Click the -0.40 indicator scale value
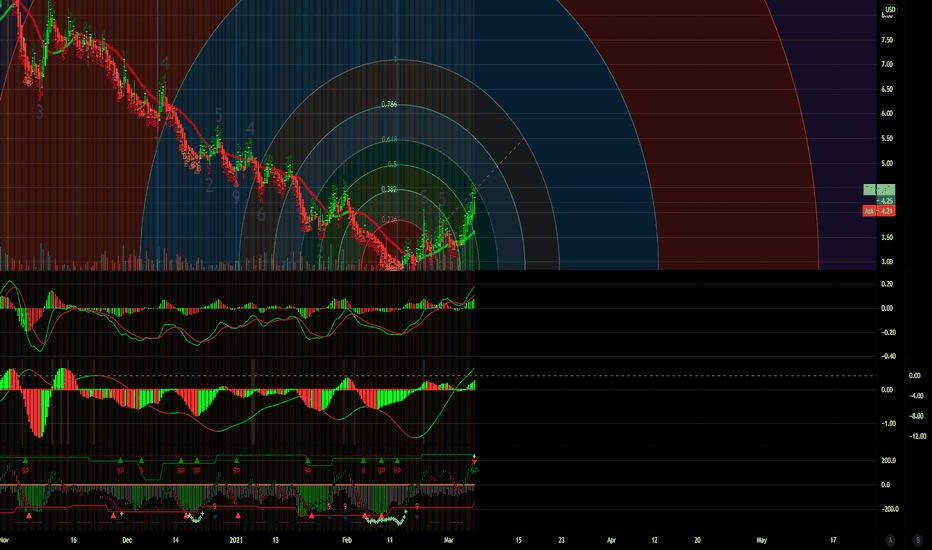 [889, 356]
